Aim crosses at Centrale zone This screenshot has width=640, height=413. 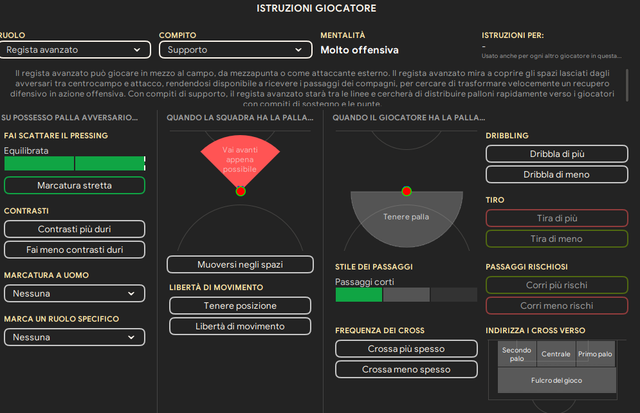tap(556, 354)
